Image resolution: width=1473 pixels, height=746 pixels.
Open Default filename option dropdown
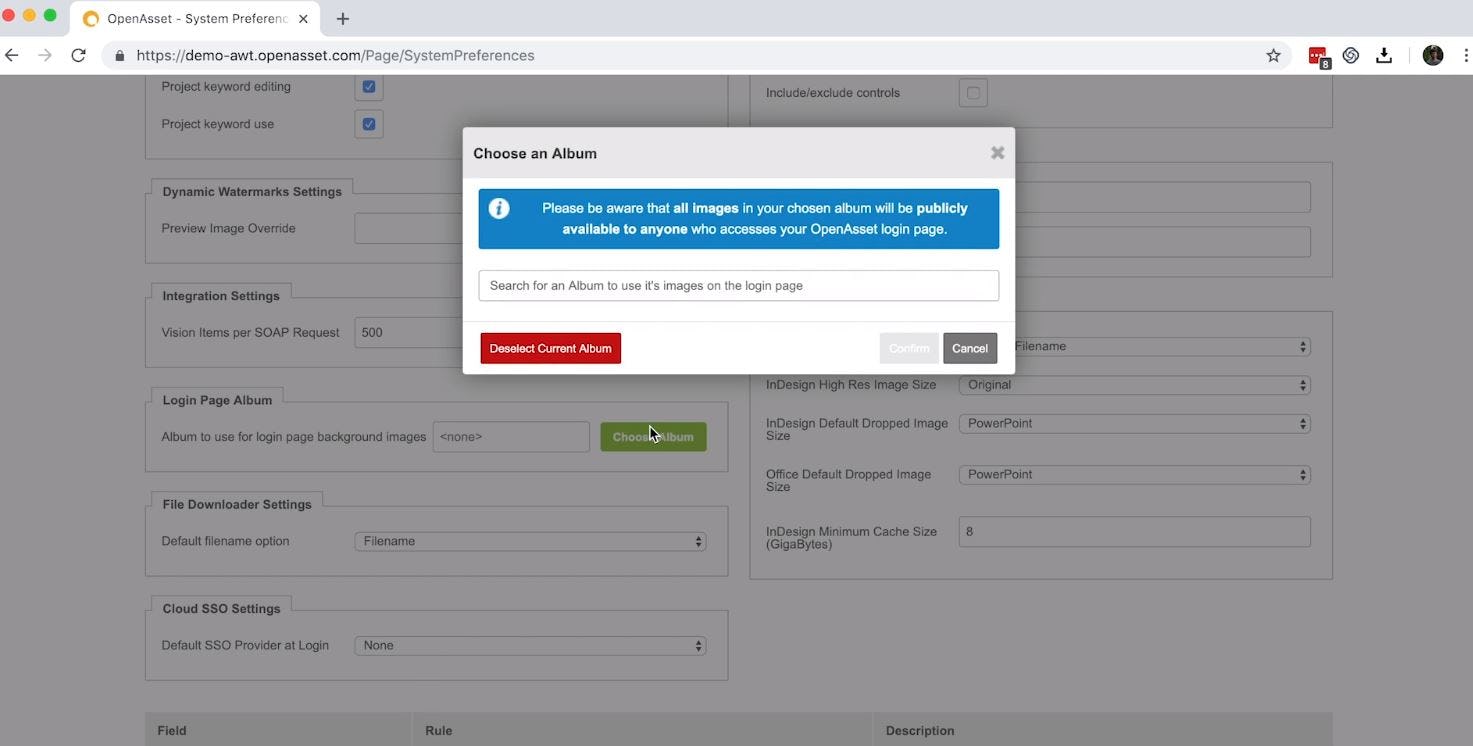[x=530, y=541]
